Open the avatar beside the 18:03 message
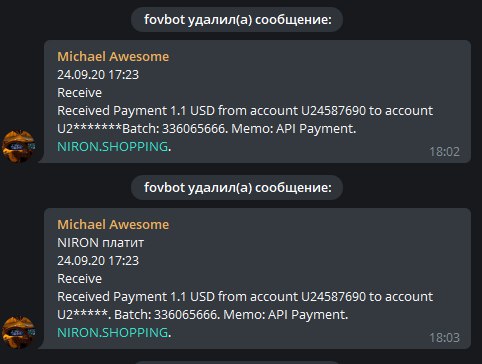This screenshot has height=364, width=482. [18, 332]
